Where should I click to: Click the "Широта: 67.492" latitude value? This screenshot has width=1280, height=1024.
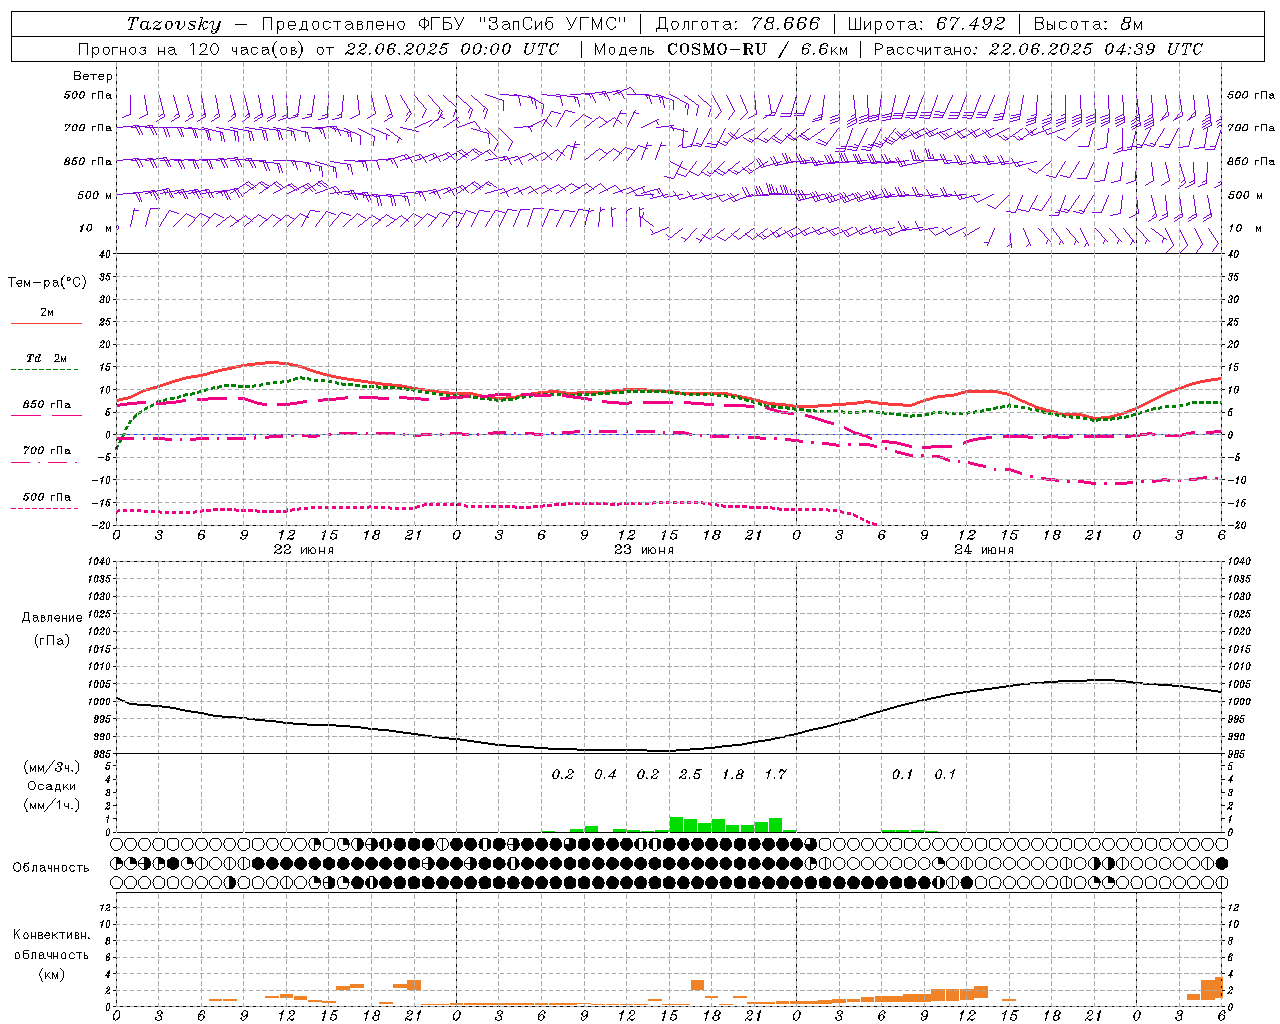tap(926, 24)
